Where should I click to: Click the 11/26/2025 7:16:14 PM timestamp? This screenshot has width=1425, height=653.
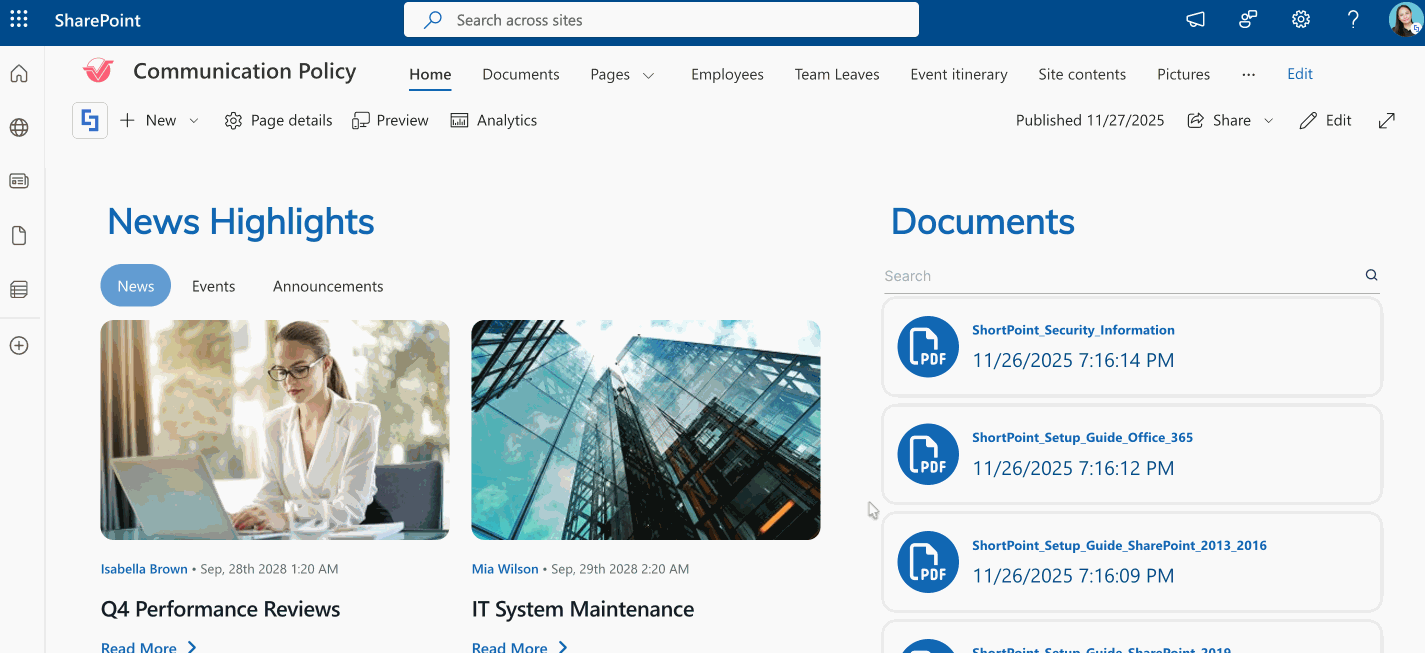coord(1073,360)
